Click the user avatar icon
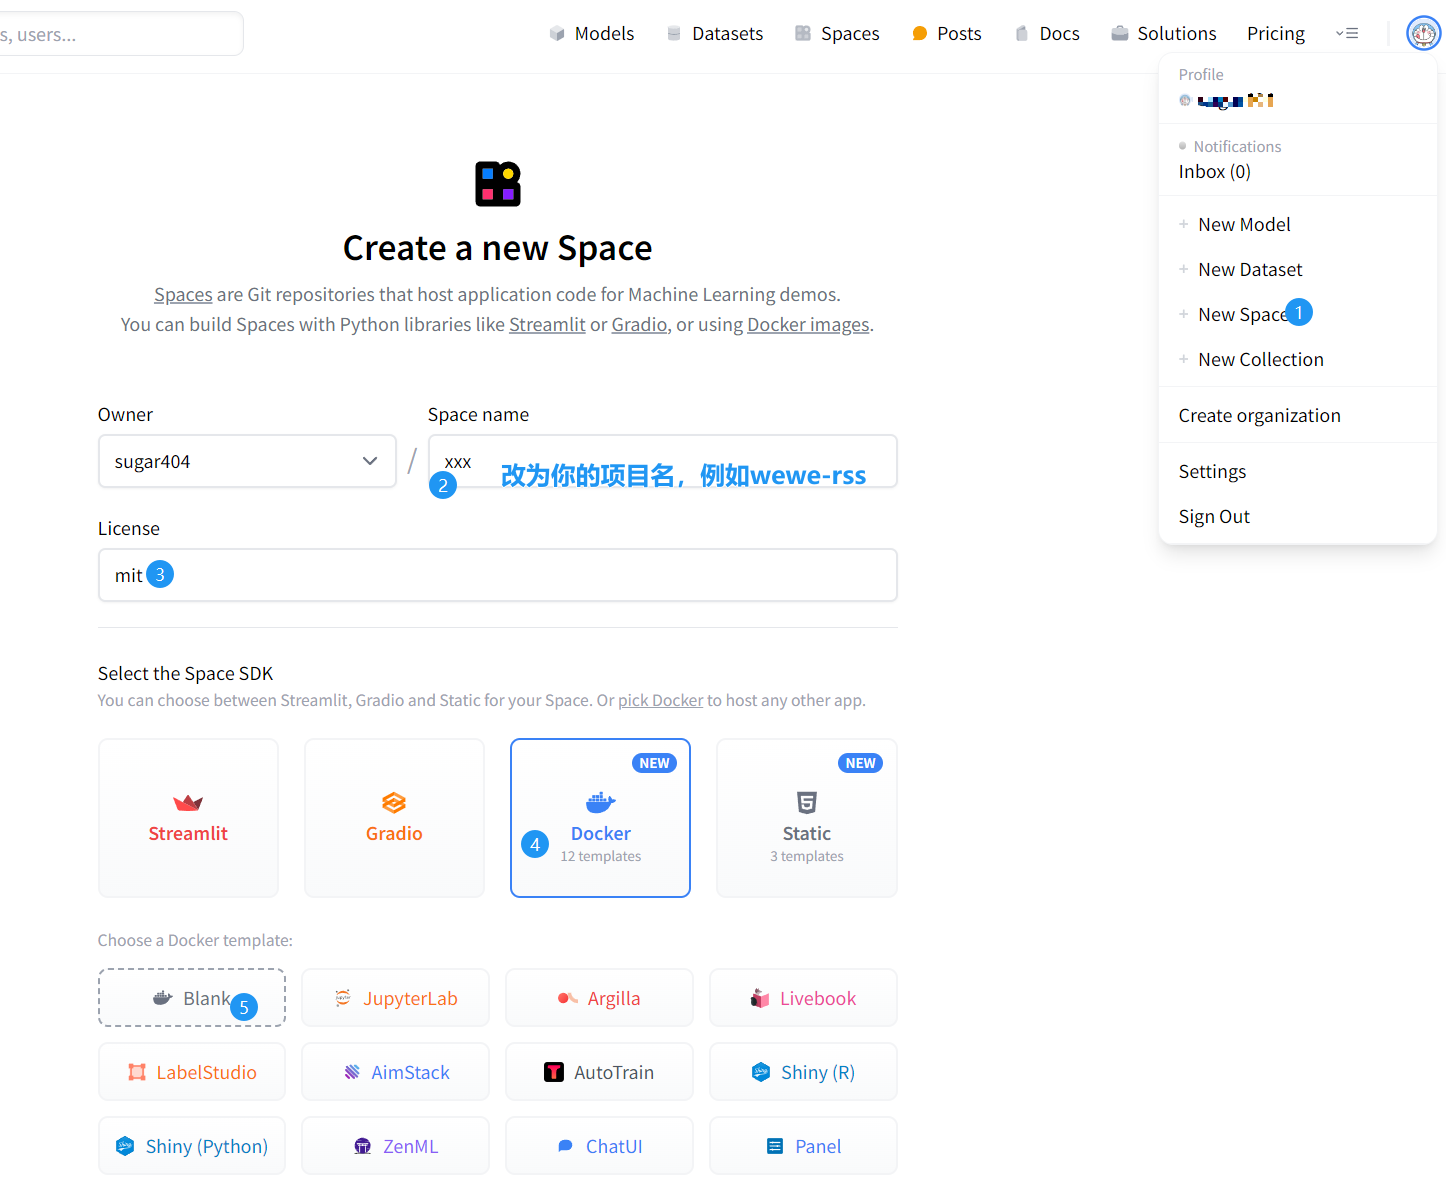1446x1185 pixels. click(x=1423, y=33)
